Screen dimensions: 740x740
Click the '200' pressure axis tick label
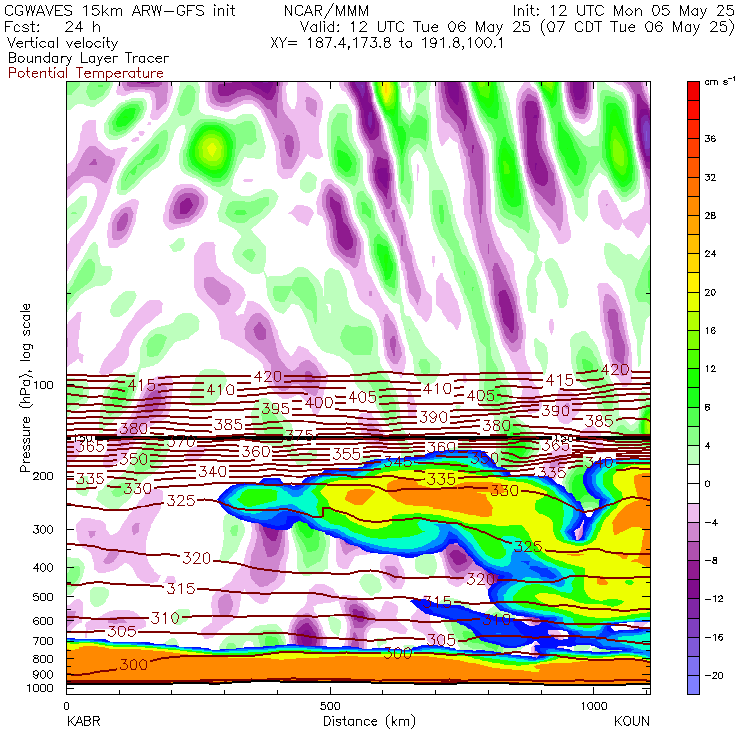point(43,476)
